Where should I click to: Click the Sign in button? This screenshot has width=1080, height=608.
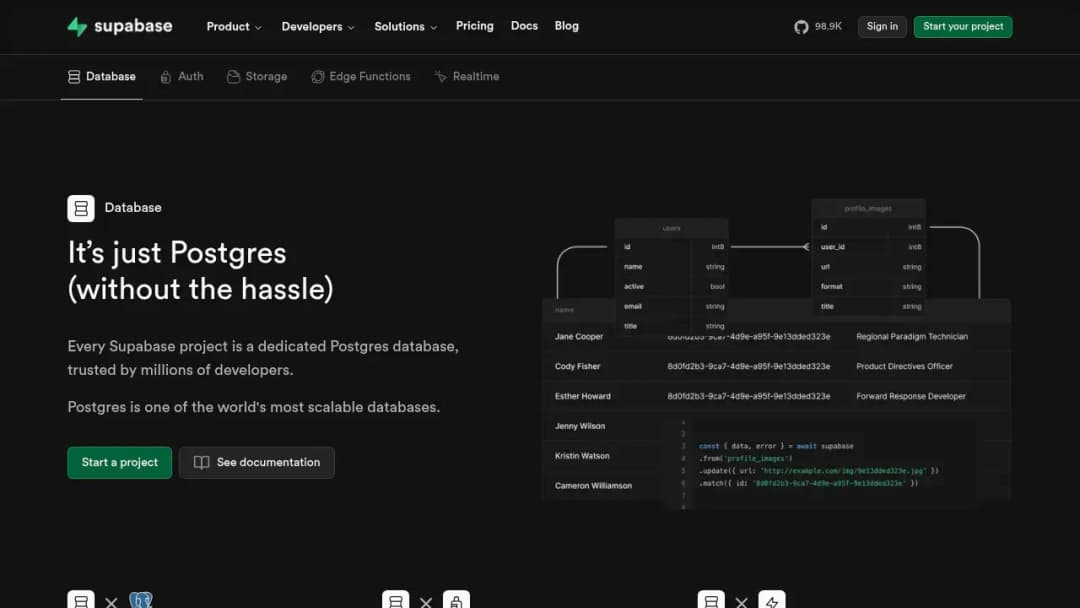point(882,27)
